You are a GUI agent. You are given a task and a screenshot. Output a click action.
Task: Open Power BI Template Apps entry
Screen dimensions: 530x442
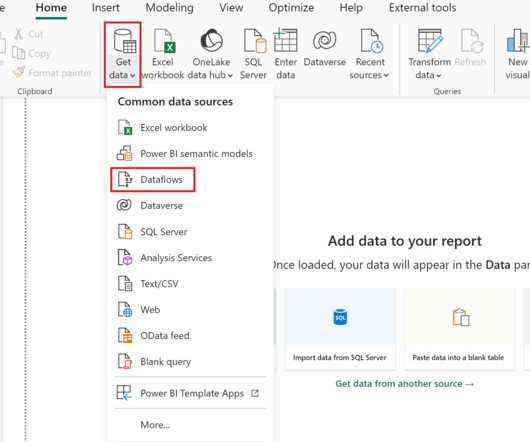coord(190,393)
